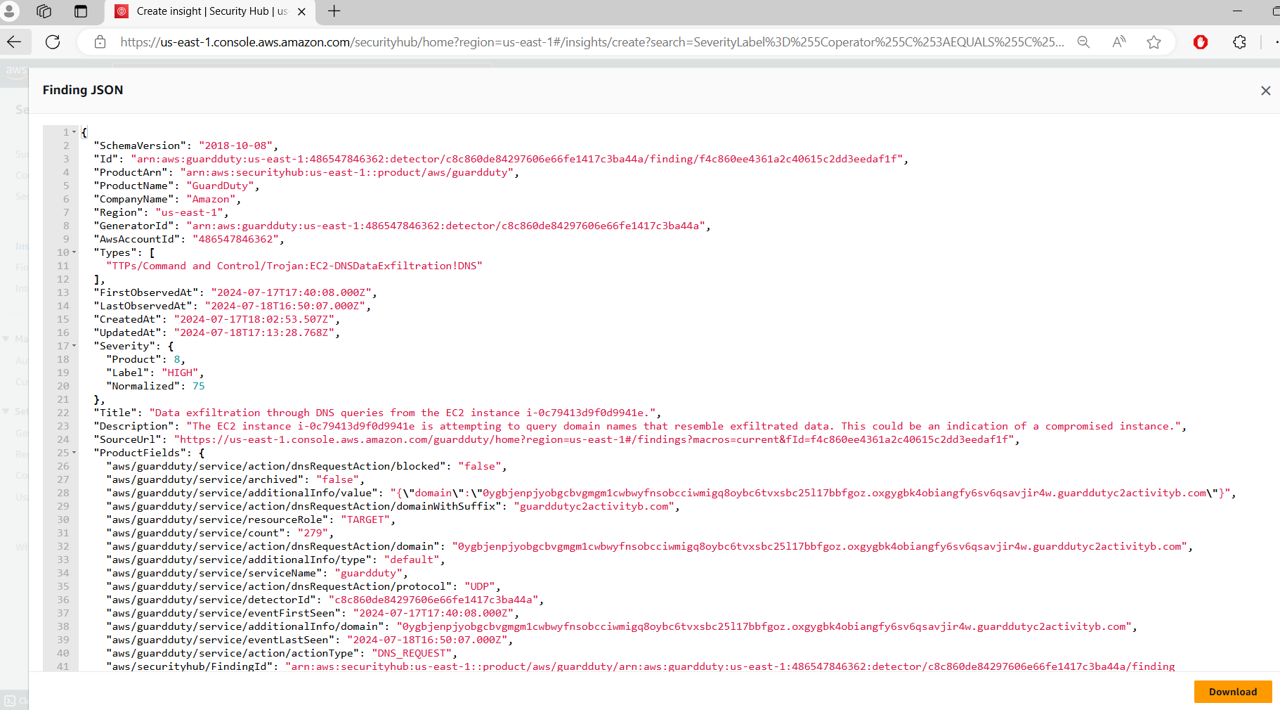Select the Description text on line 23
The image size is (1280, 710).
click(x=684, y=426)
